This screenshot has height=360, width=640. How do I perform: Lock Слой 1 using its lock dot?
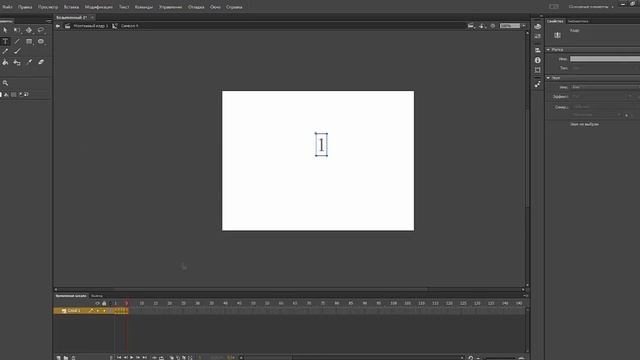point(104,311)
